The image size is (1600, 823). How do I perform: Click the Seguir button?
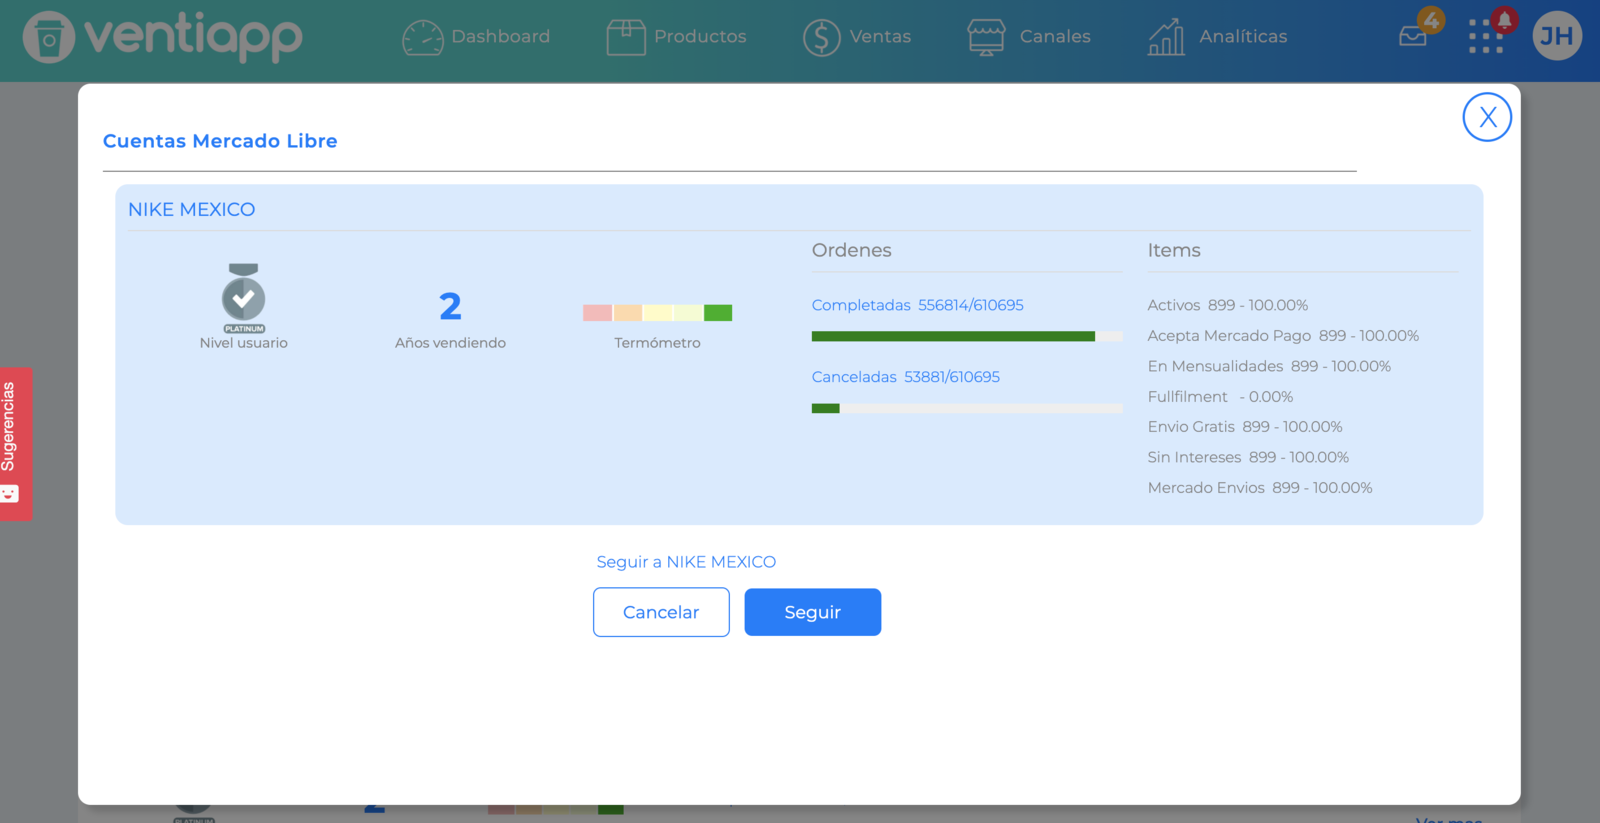click(812, 612)
